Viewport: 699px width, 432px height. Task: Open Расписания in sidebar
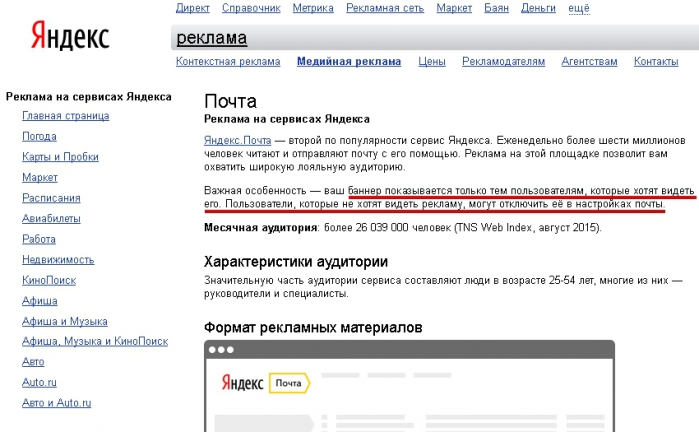[x=51, y=198]
